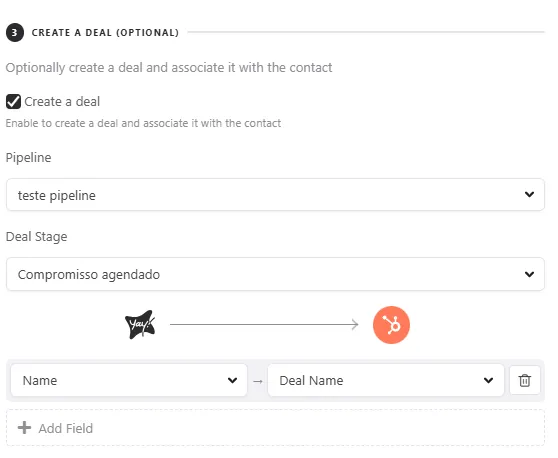Click the orange HubSpot logo icon

(391, 325)
